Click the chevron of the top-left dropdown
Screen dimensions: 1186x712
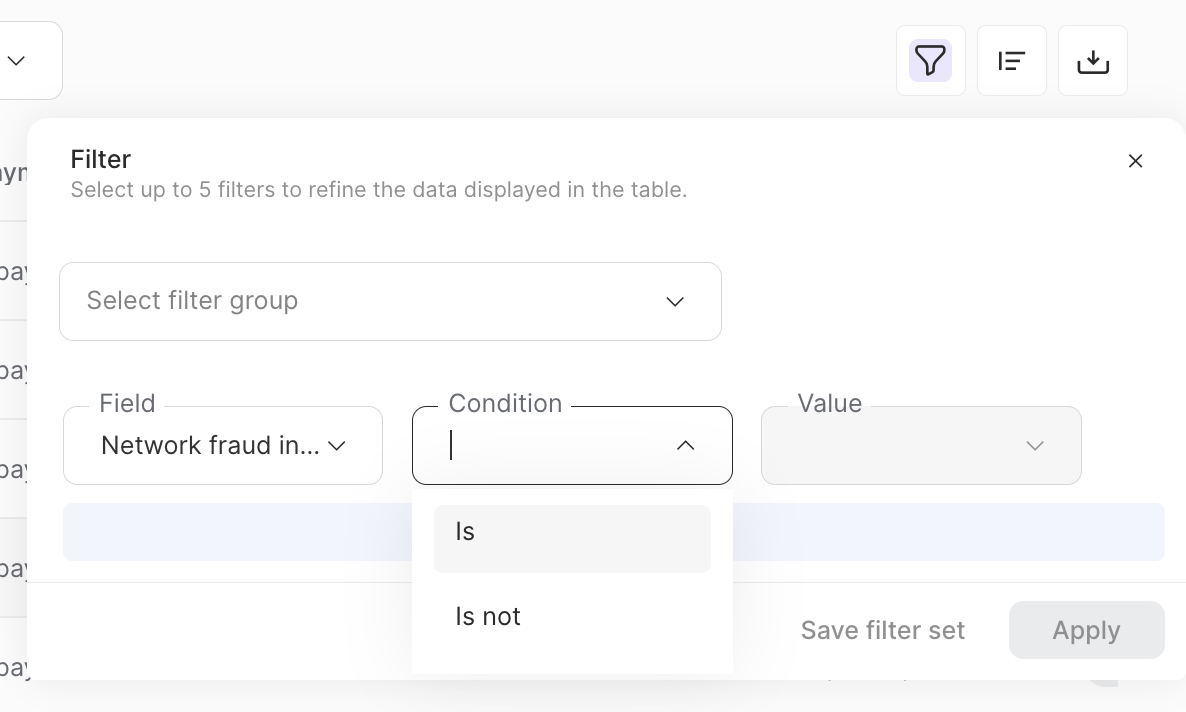17,61
